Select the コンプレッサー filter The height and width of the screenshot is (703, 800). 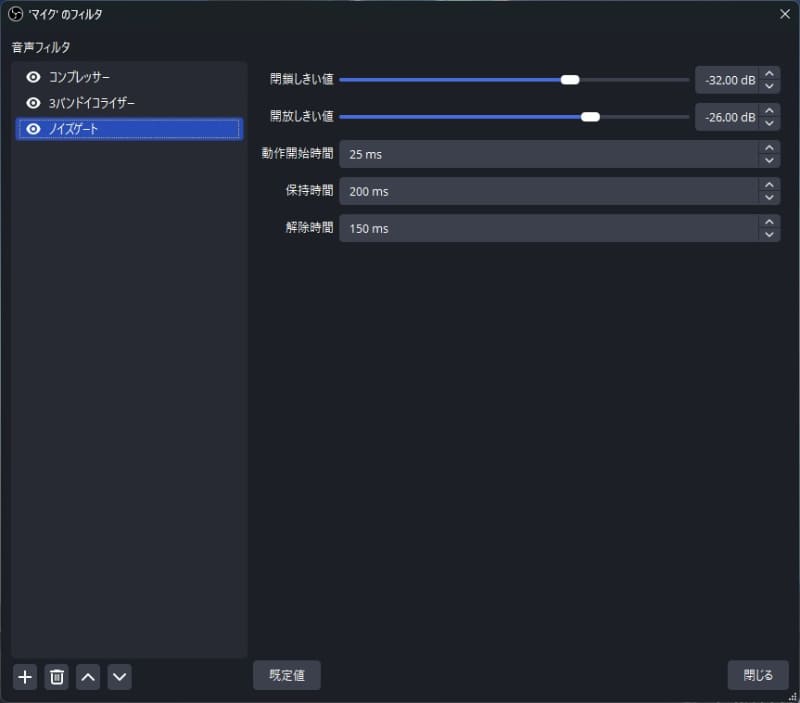click(80, 77)
